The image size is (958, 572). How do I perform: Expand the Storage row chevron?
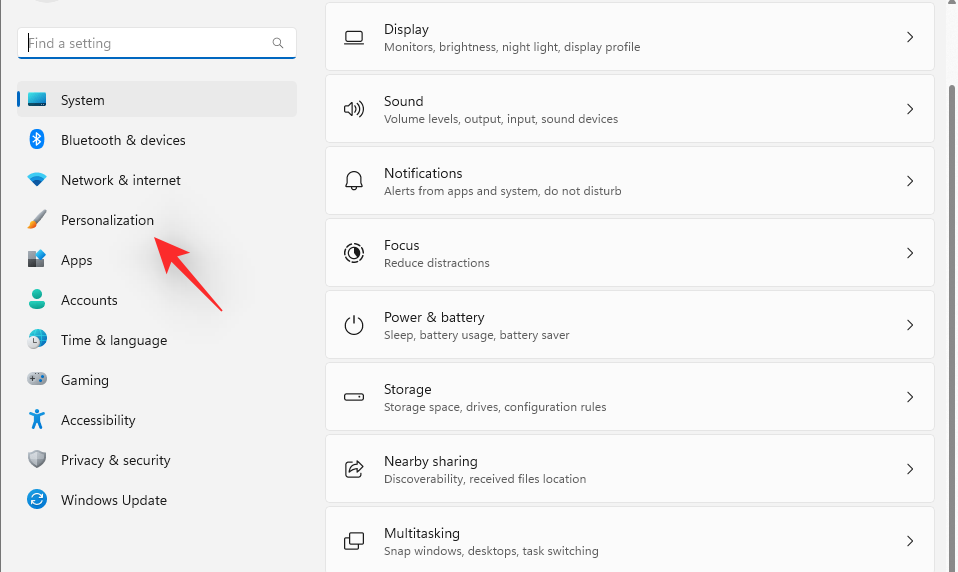pyautogui.click(x=910, y=397)
